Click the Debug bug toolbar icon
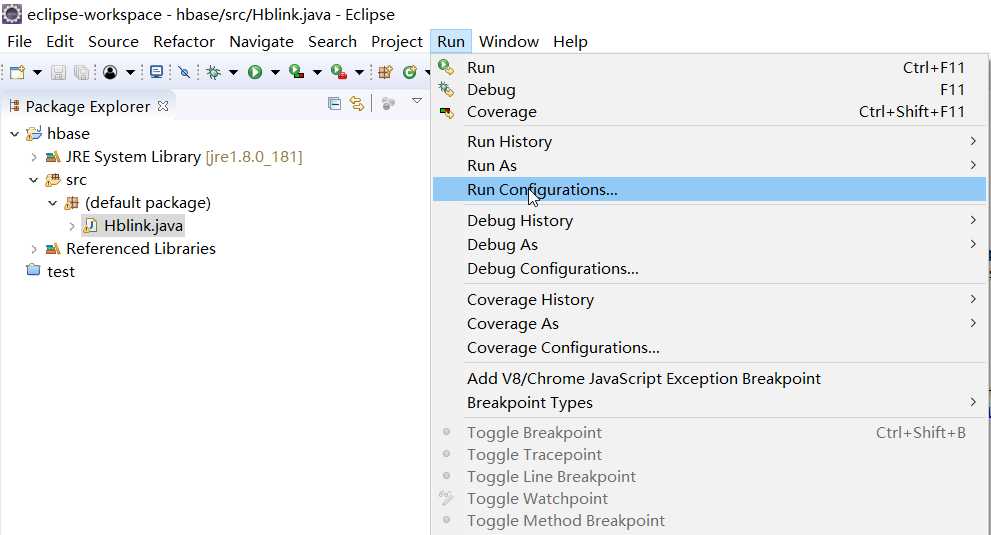 pyautogui.click(x=214, y=72)
